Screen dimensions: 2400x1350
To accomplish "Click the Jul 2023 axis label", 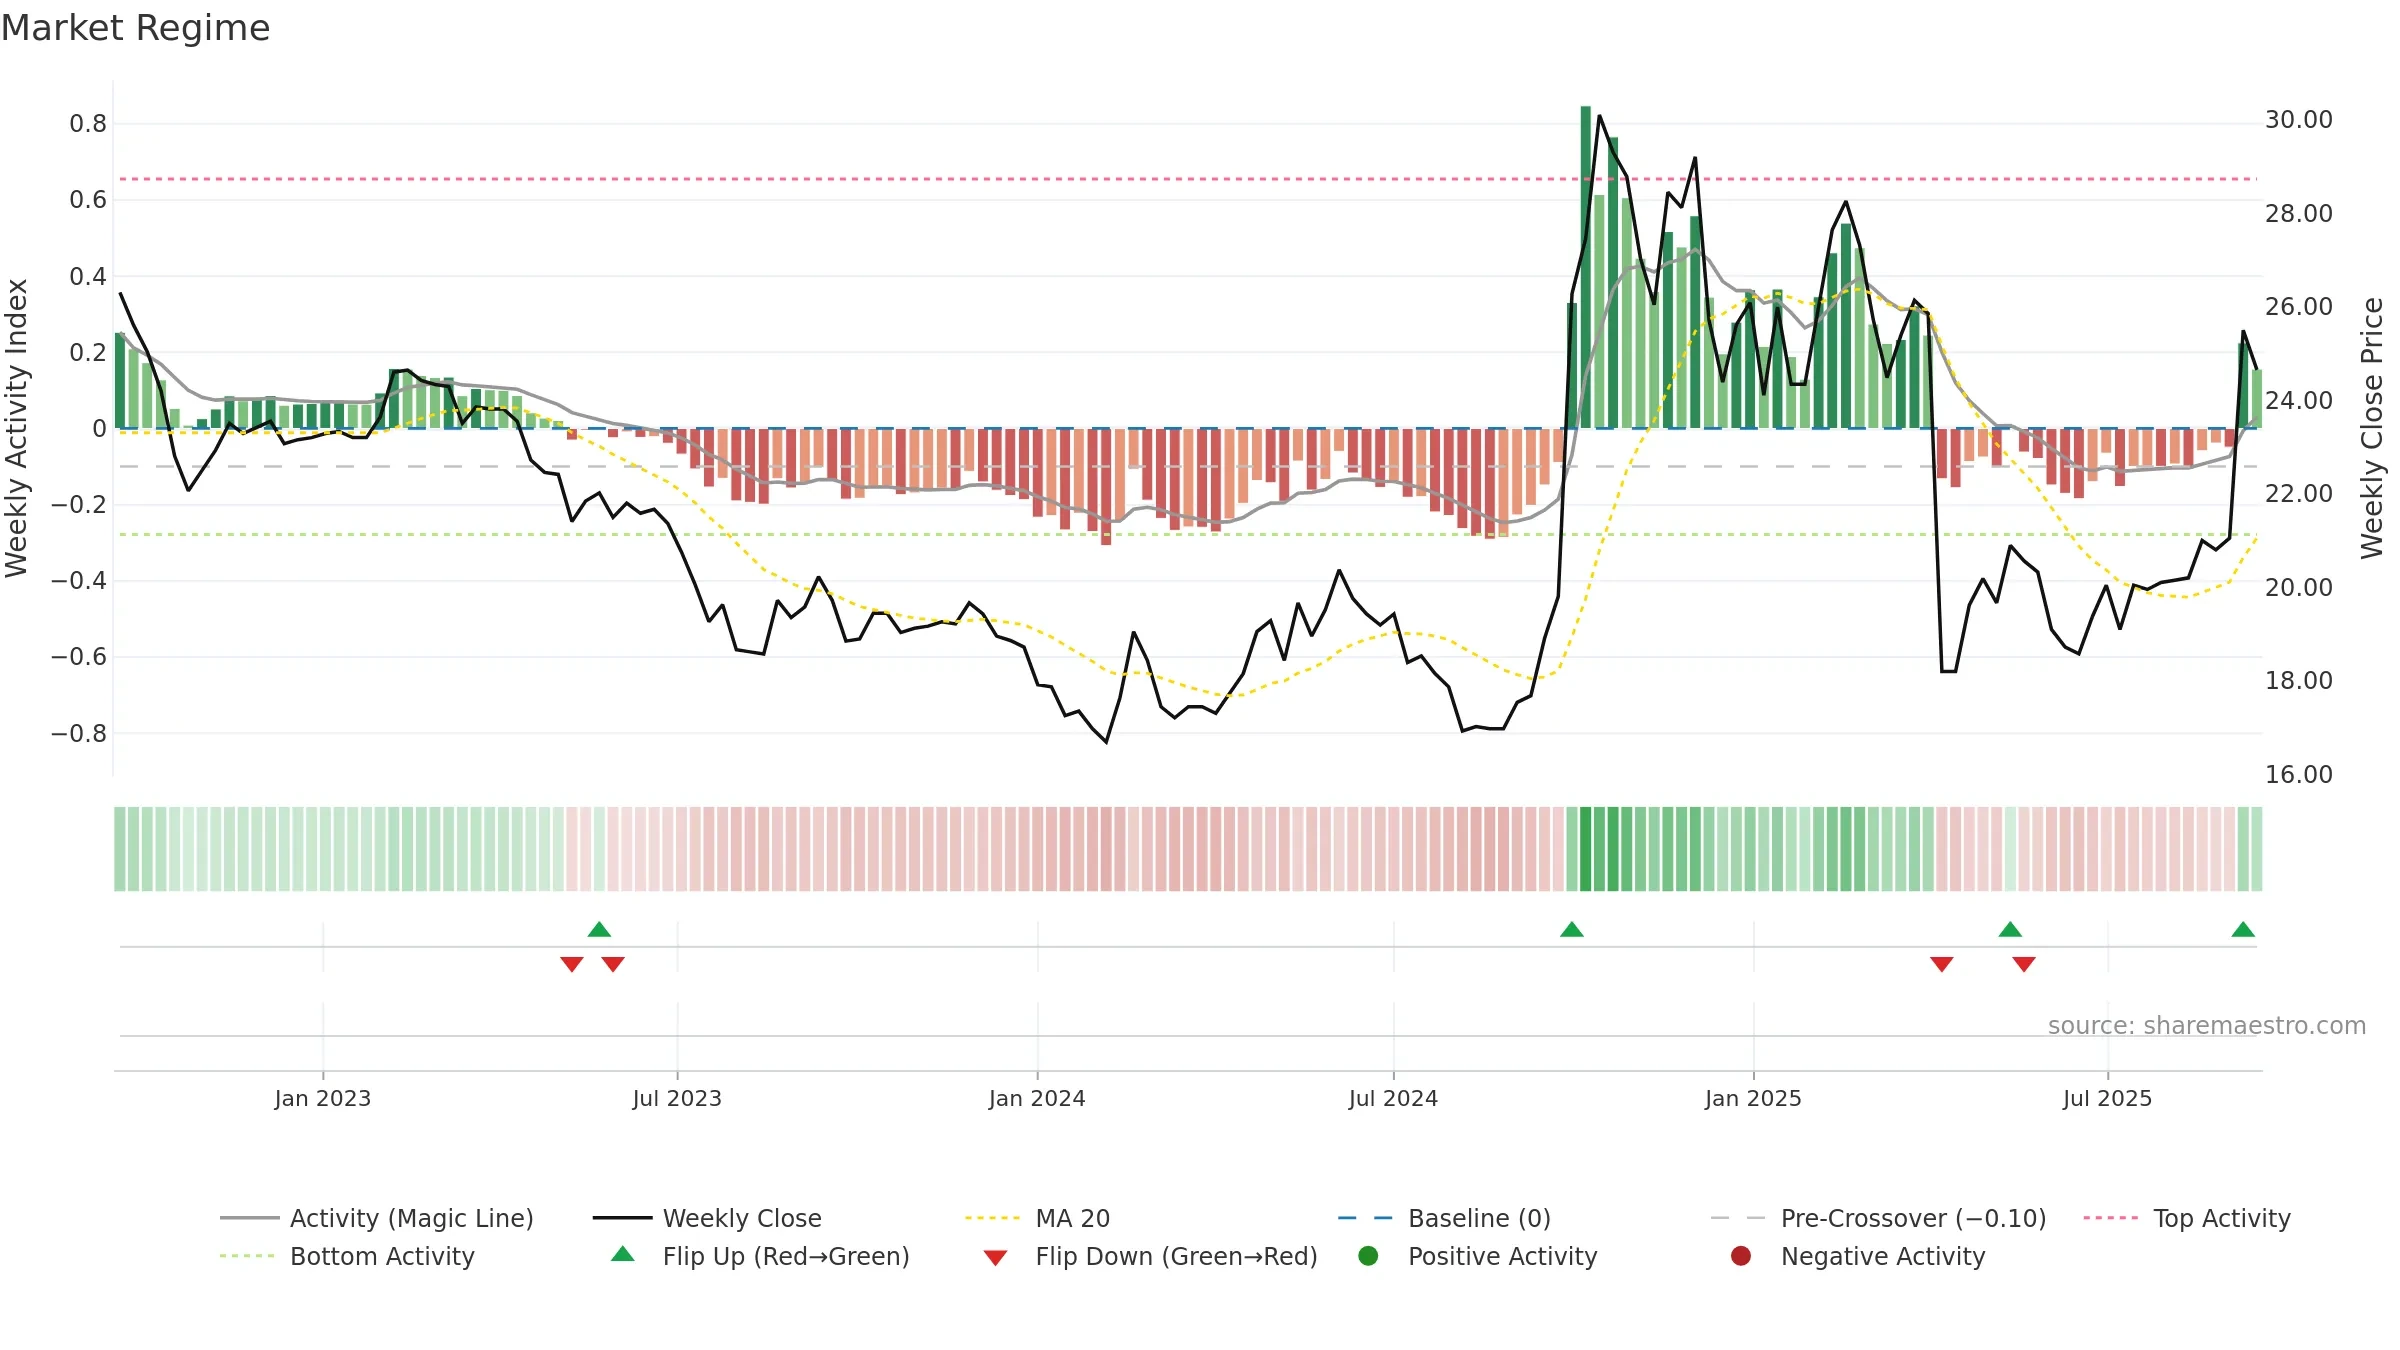I will pyautogui.click(x=677, y=1098).
